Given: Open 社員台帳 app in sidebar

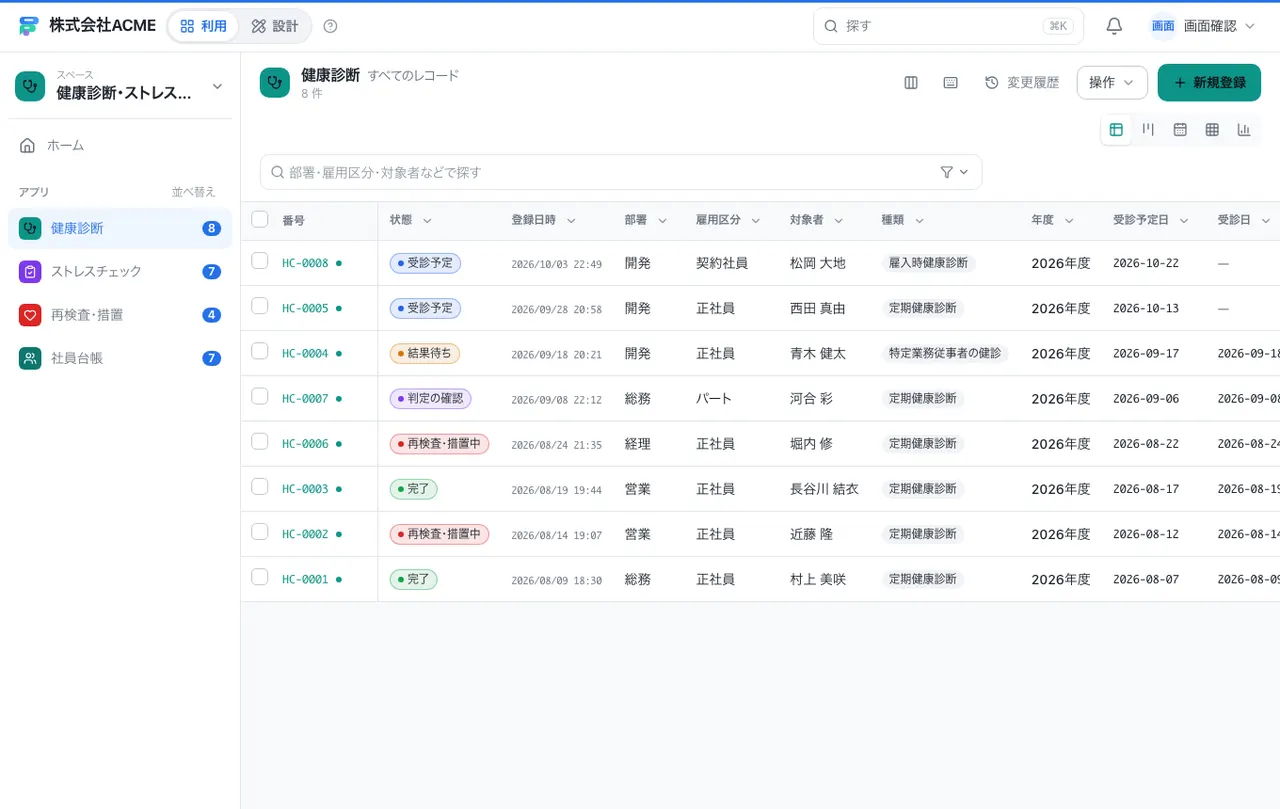Looking at the screenshot, I should 120,358.
